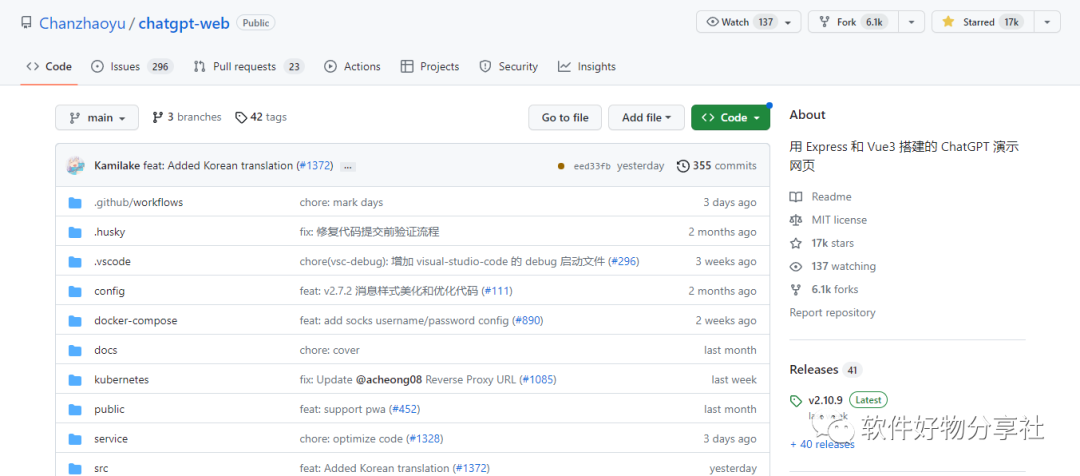
Task: Open issue #890 link in docker-compose row
Action: [528, 321]
